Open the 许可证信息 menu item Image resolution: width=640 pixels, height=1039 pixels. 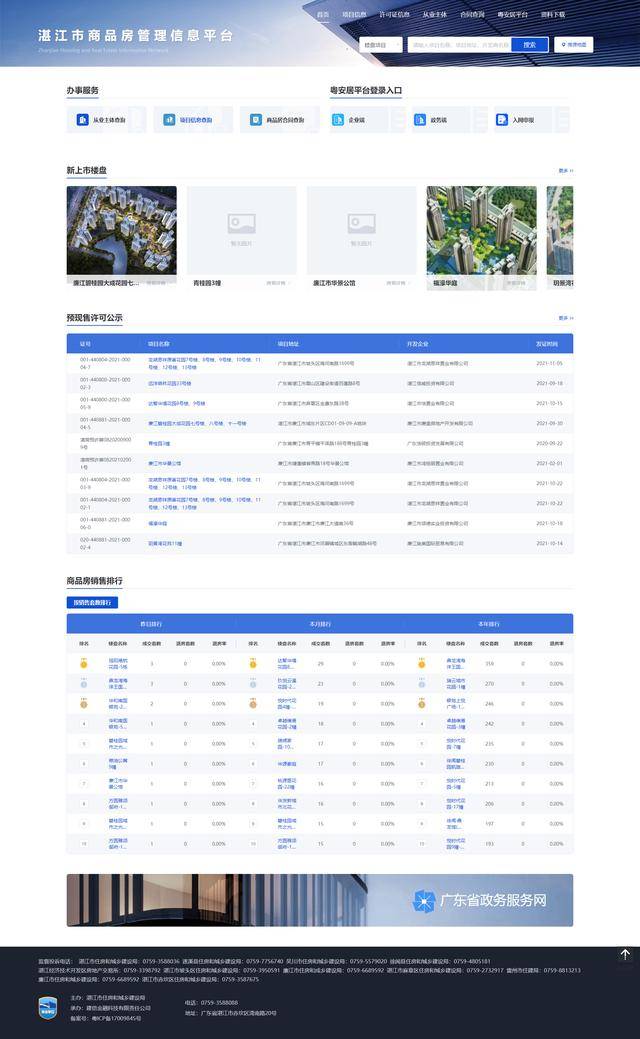click(x=394, y=14)
